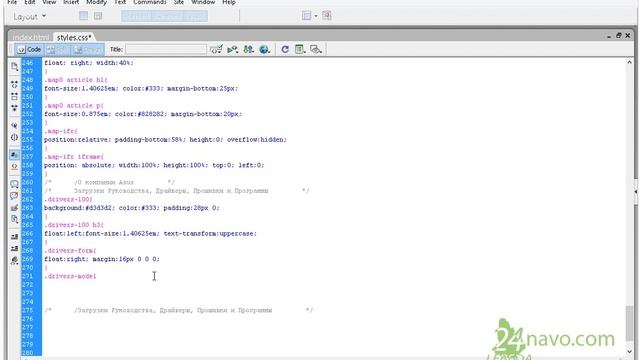Click second layout icon beside Layout dropdown
This screenshot has height=360, width=640.
pos(98,16)
